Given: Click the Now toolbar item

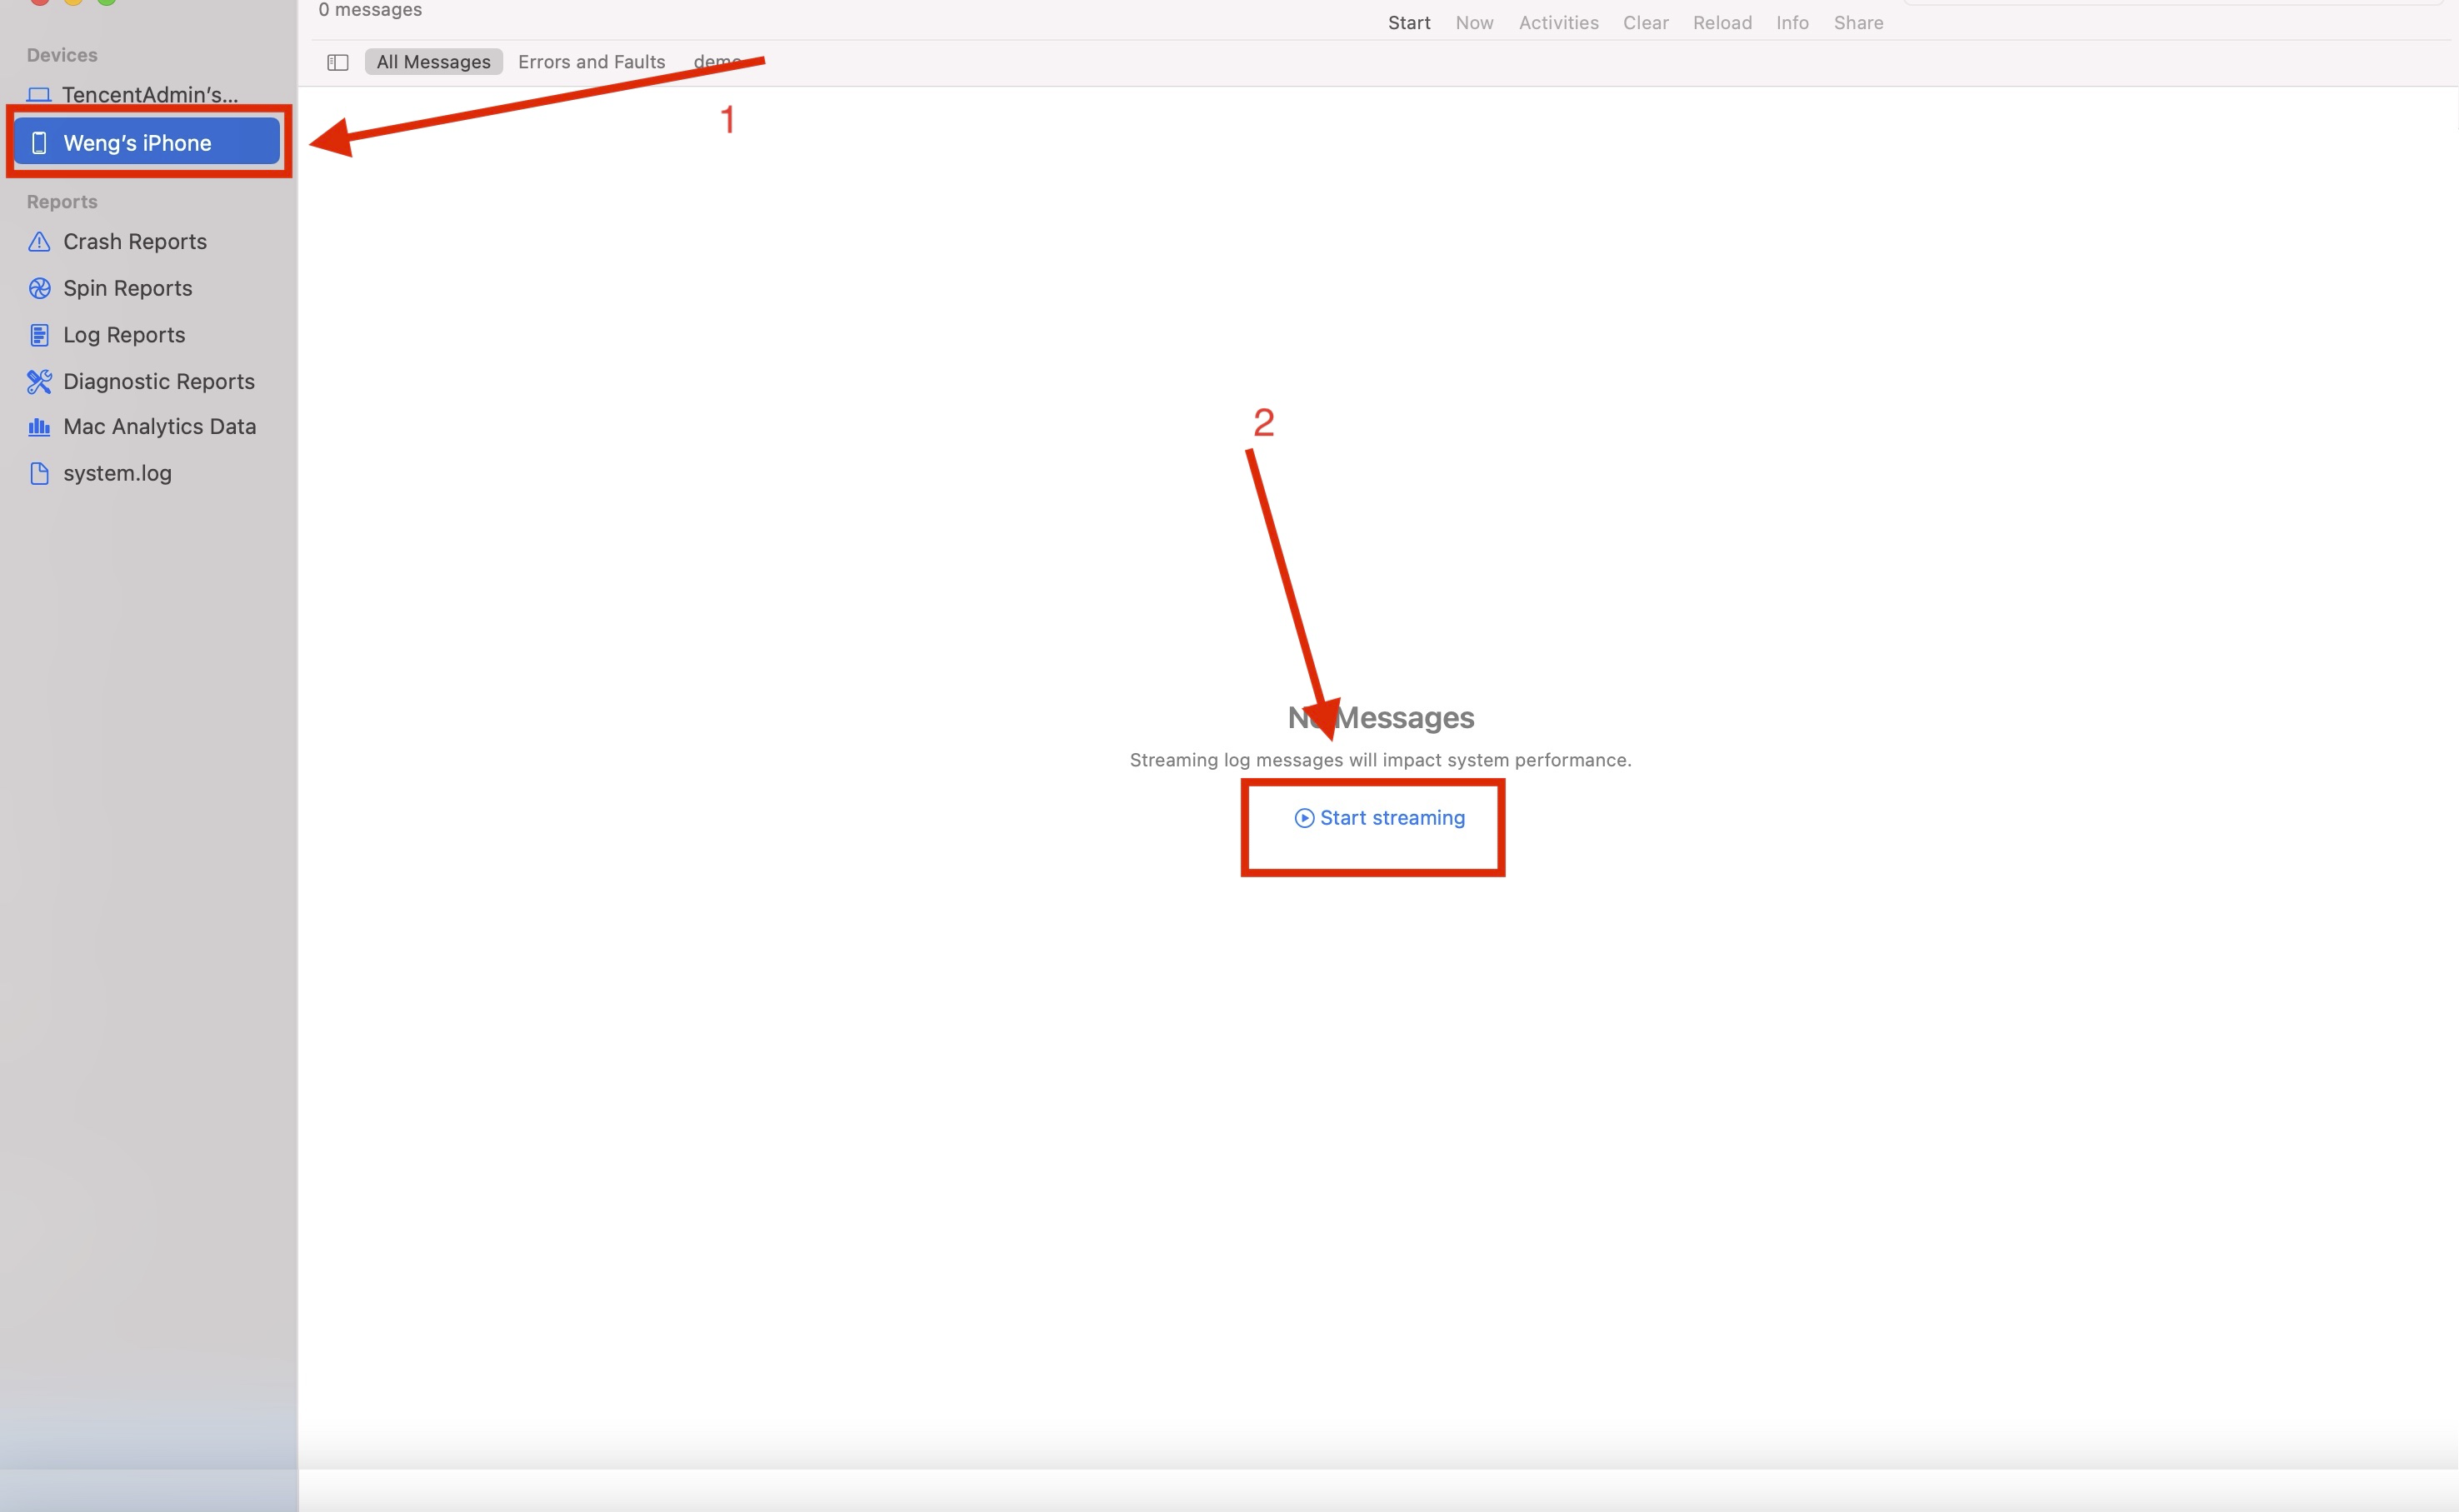Looking at the screenshot, I should pos(1473,21).
